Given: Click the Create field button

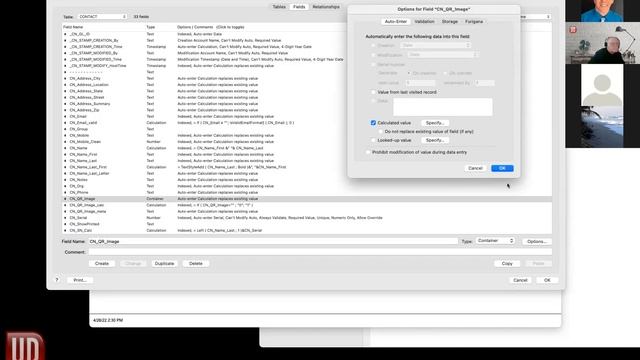Looking at the screenshot, I should pos(102,264).
